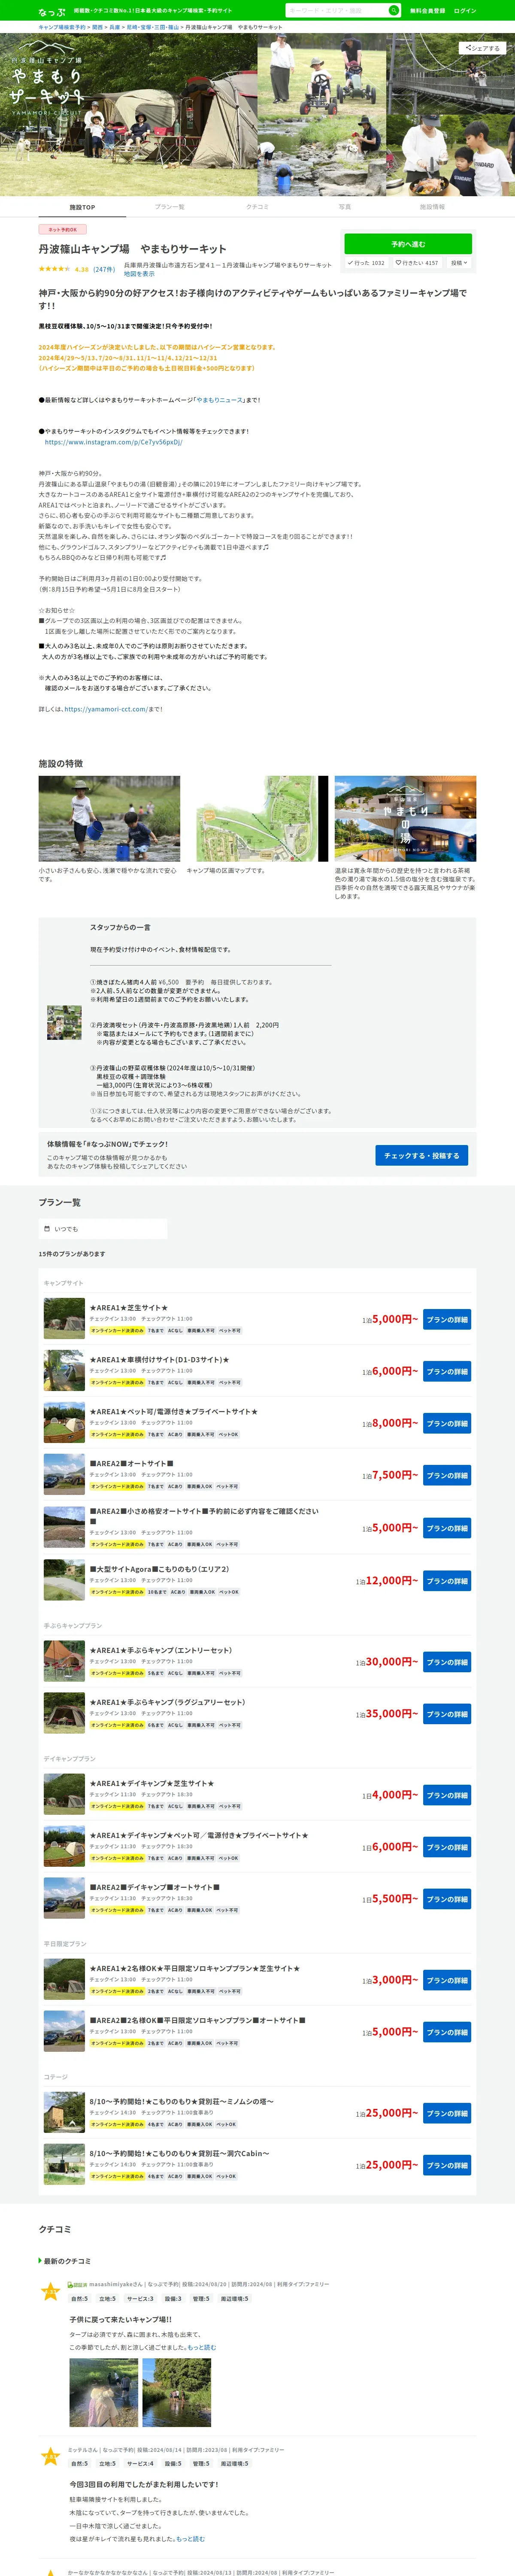Open the children-in-stream feature photo
This screenshot has width=515, height=2576.
110,819
